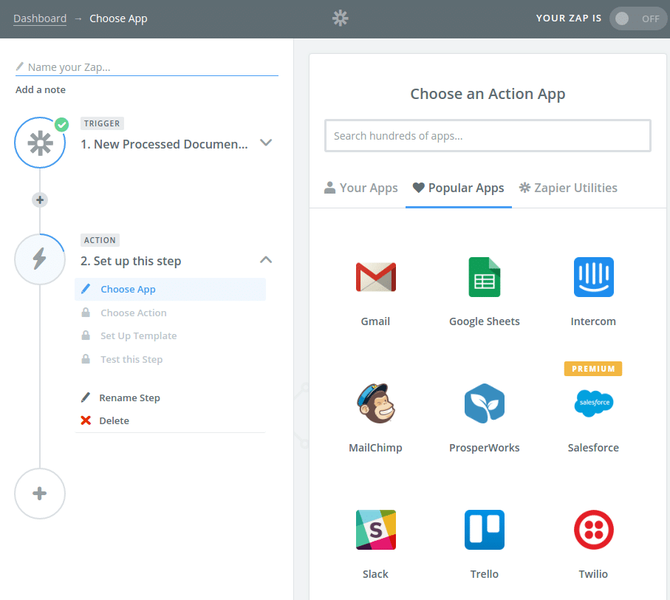Select the Google Sheets app icon

[x=484, y=277]
